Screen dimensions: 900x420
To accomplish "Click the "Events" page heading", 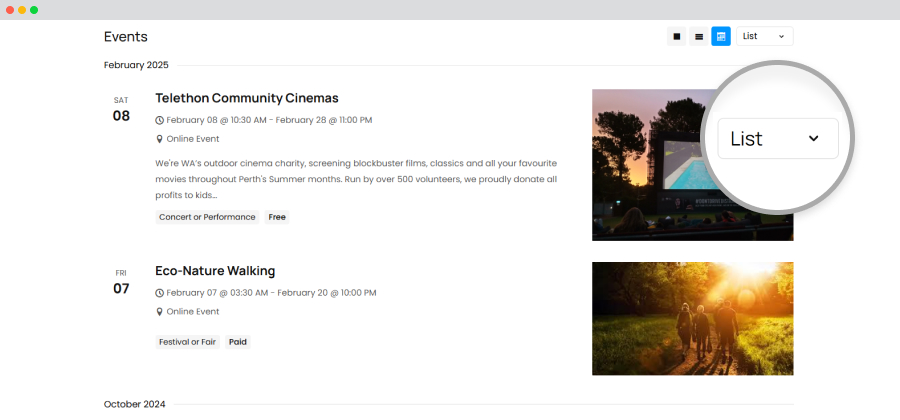I will (x=126, y=37).
